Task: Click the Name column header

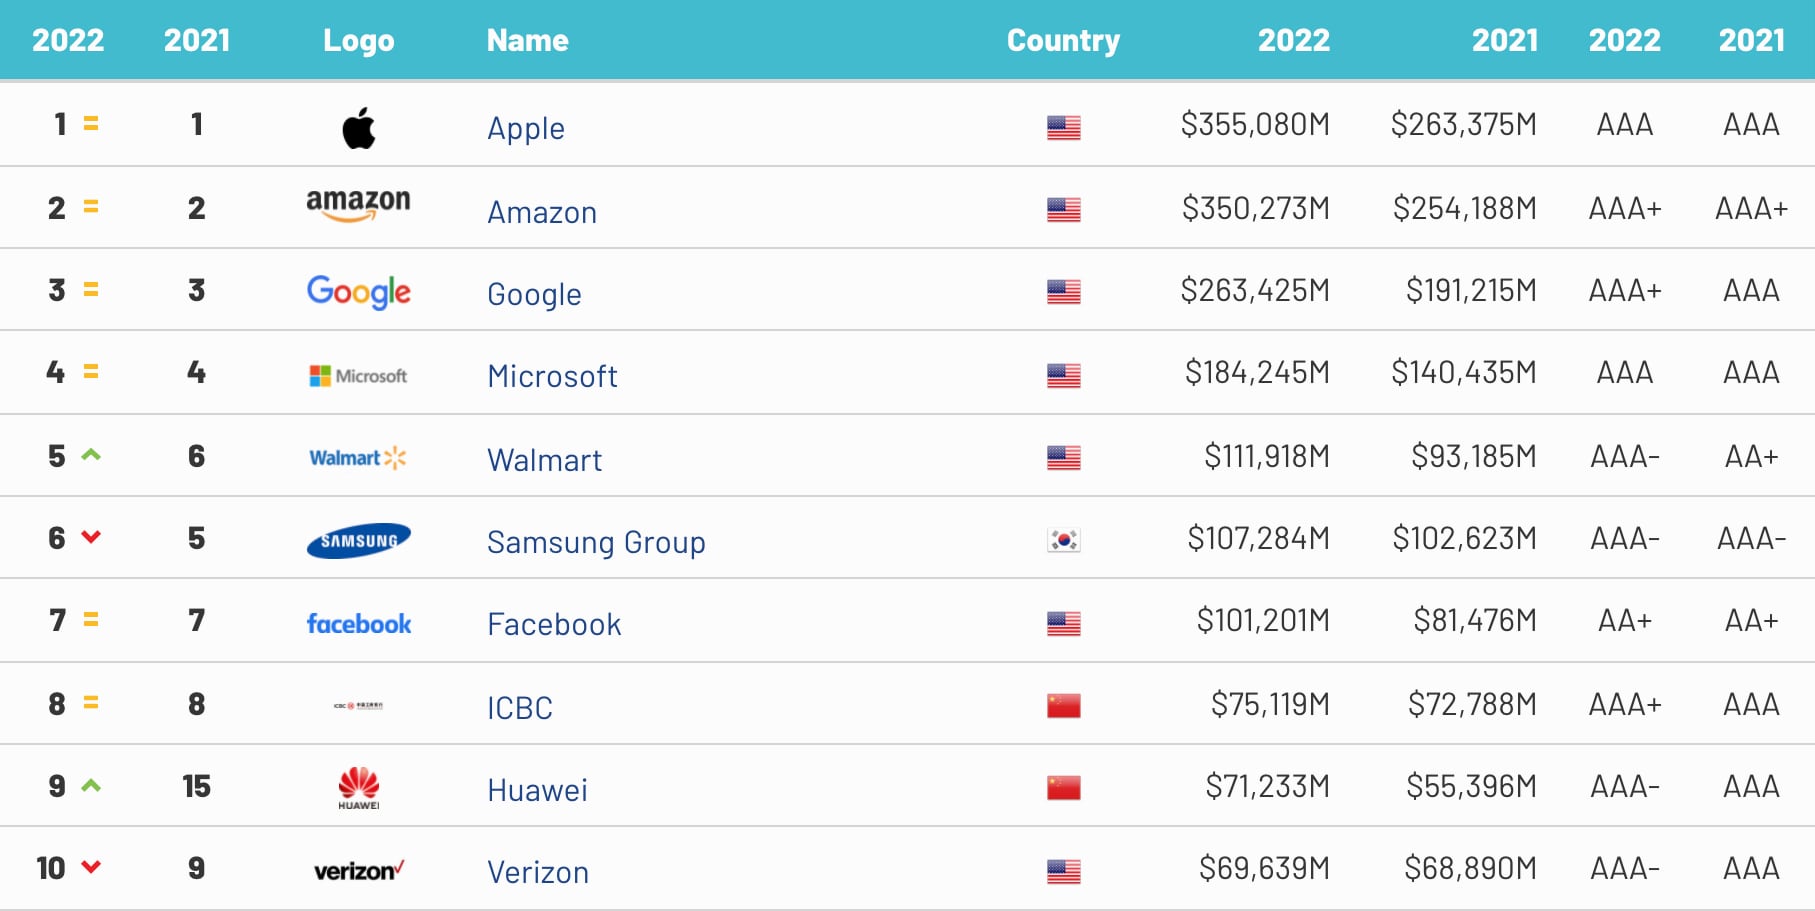Action: [x=527, y=41]
